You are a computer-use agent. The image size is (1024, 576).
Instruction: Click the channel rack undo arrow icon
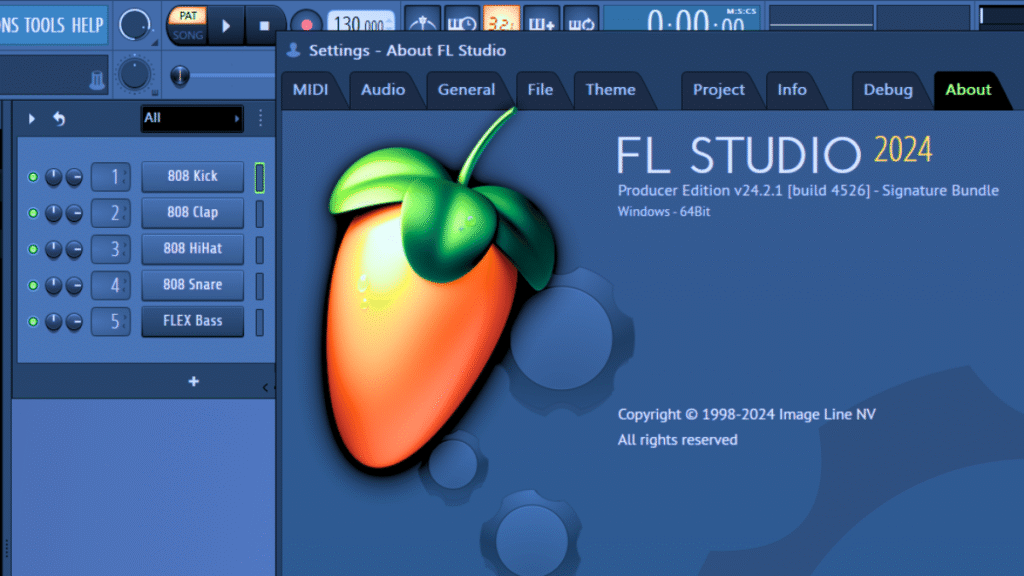(x=59, y=119)
